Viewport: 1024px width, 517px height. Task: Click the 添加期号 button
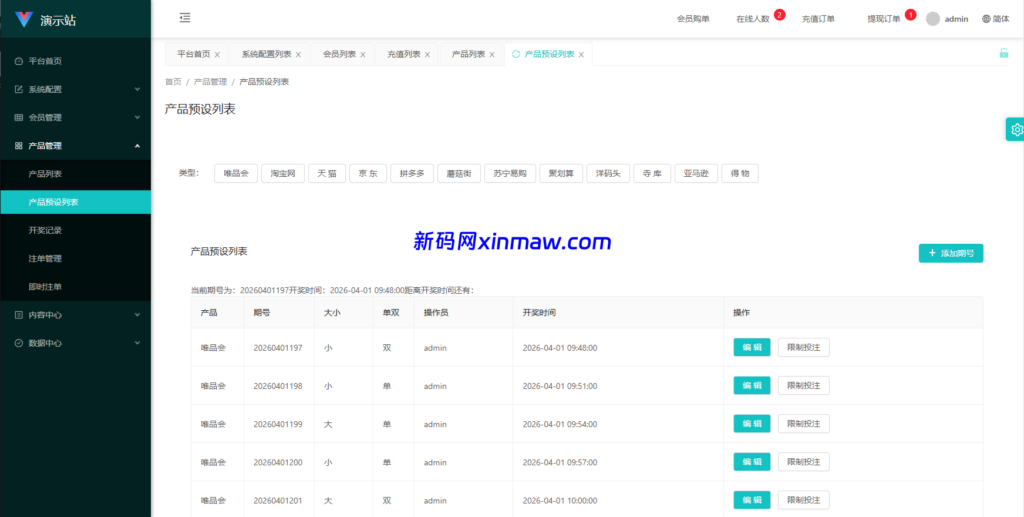(951, 253)
